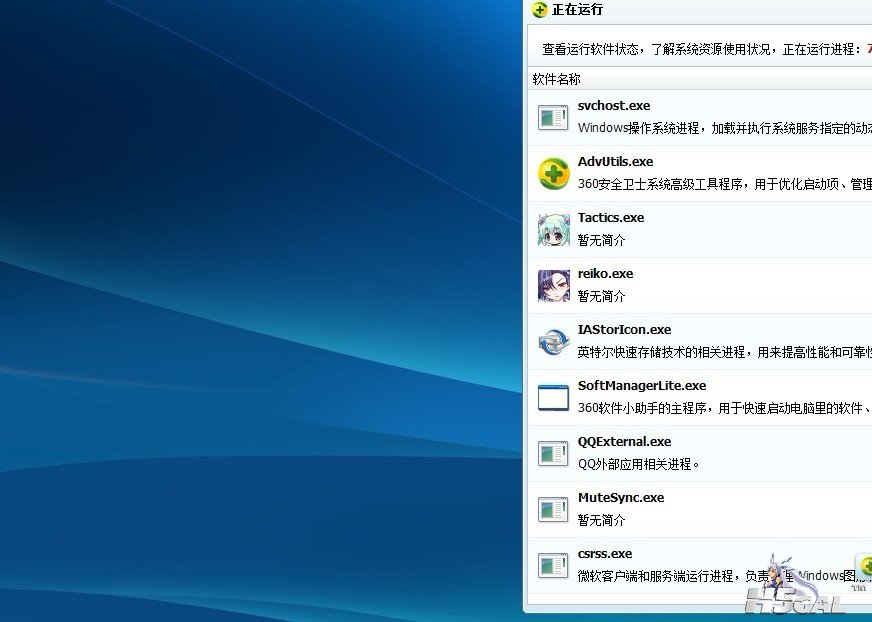Click the green 360 icon at bottom-right edge
872x622 pixels.
865,566
